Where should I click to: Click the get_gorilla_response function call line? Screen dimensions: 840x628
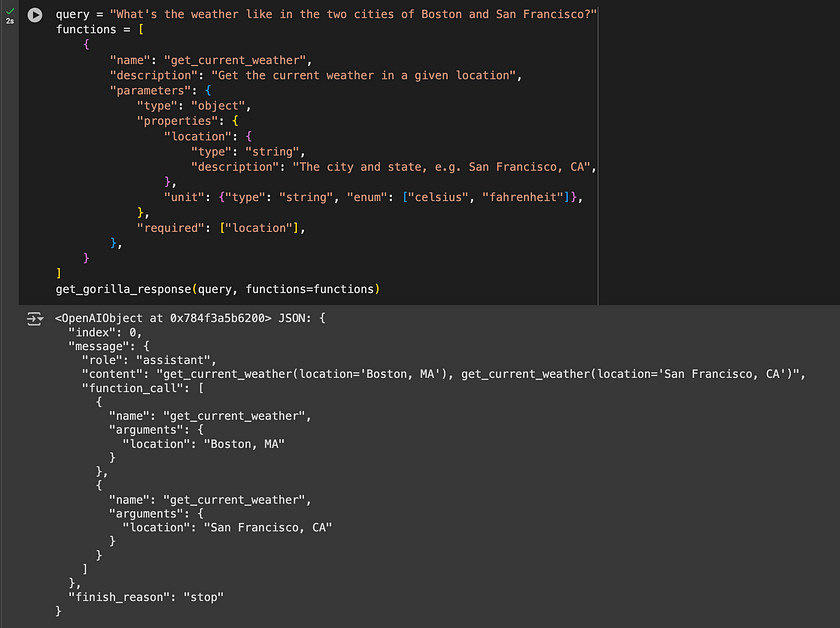[x=218, y=289]
